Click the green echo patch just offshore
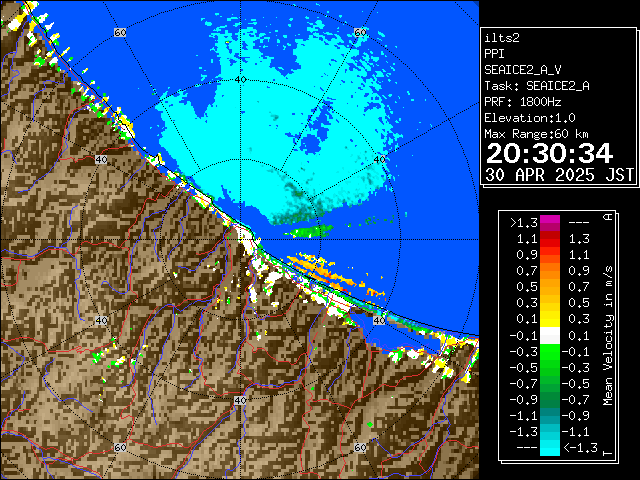The image size is (640, 480). [x=310, y=231]
